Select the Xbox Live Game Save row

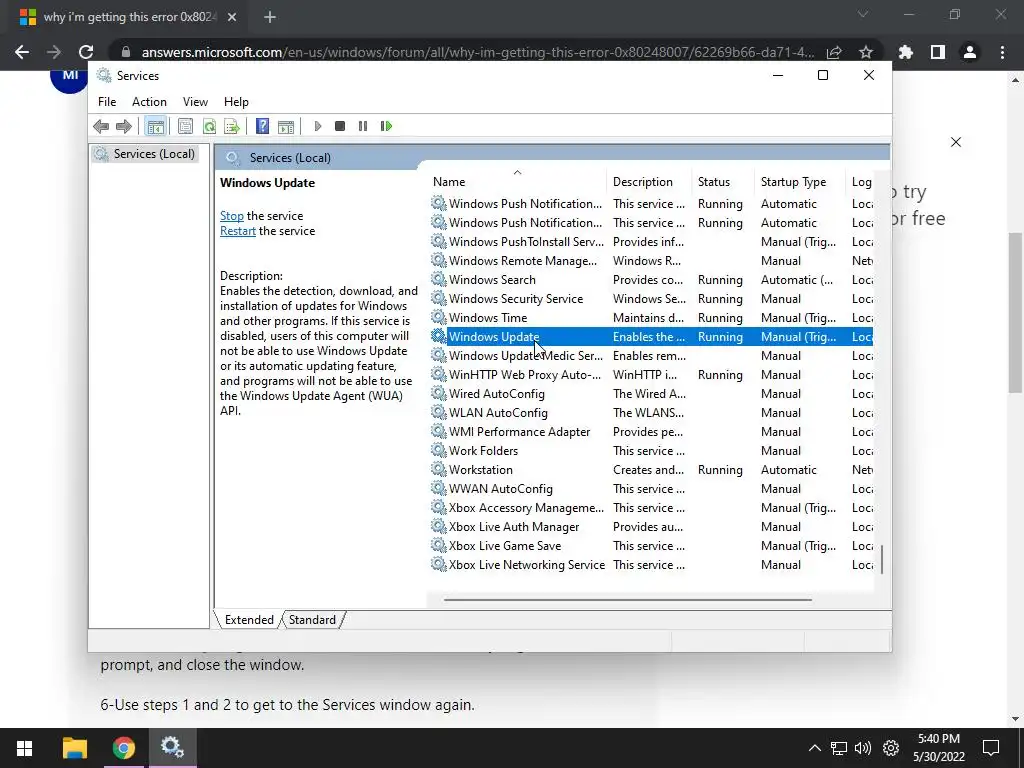pyautogui.click(x=651, y=545)
